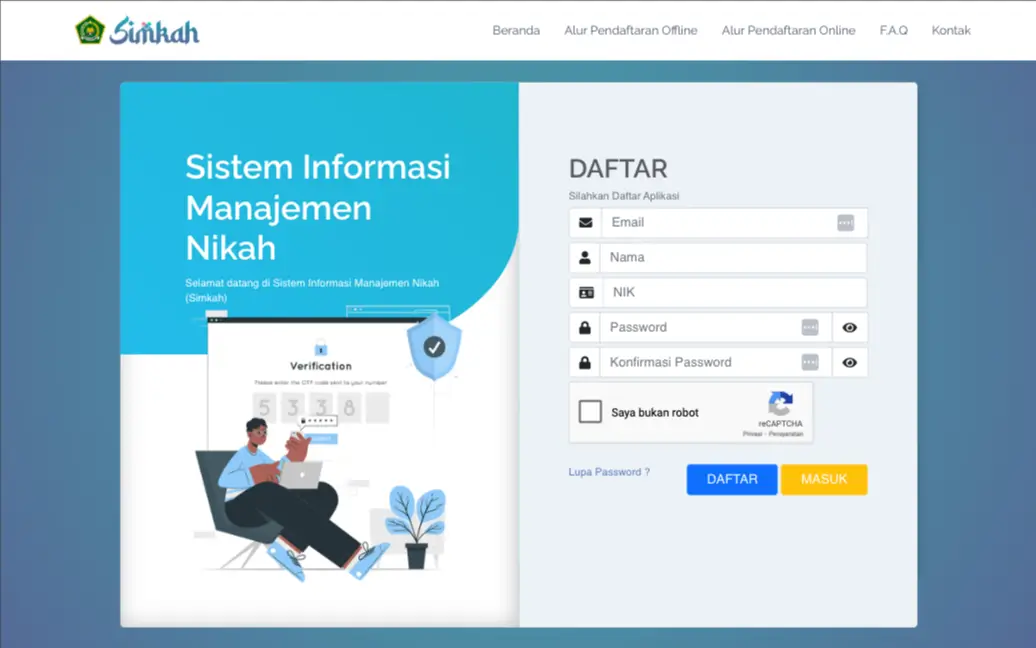Image resolution: width=1036 pixels, height=648 pixels.
Task: Check the Saya bukan robot checkbox
Action: pyautogui.click(x=590, y=412)
